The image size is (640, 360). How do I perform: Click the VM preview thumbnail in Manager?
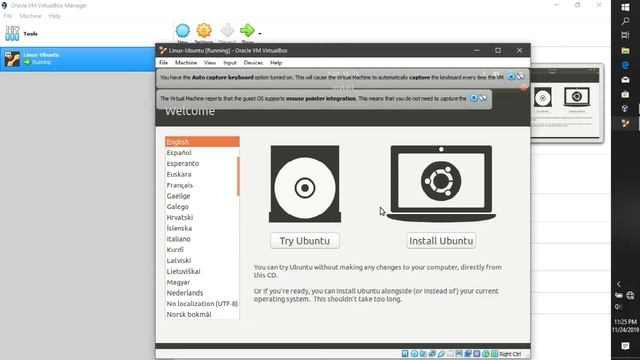[x=567, y=102]
